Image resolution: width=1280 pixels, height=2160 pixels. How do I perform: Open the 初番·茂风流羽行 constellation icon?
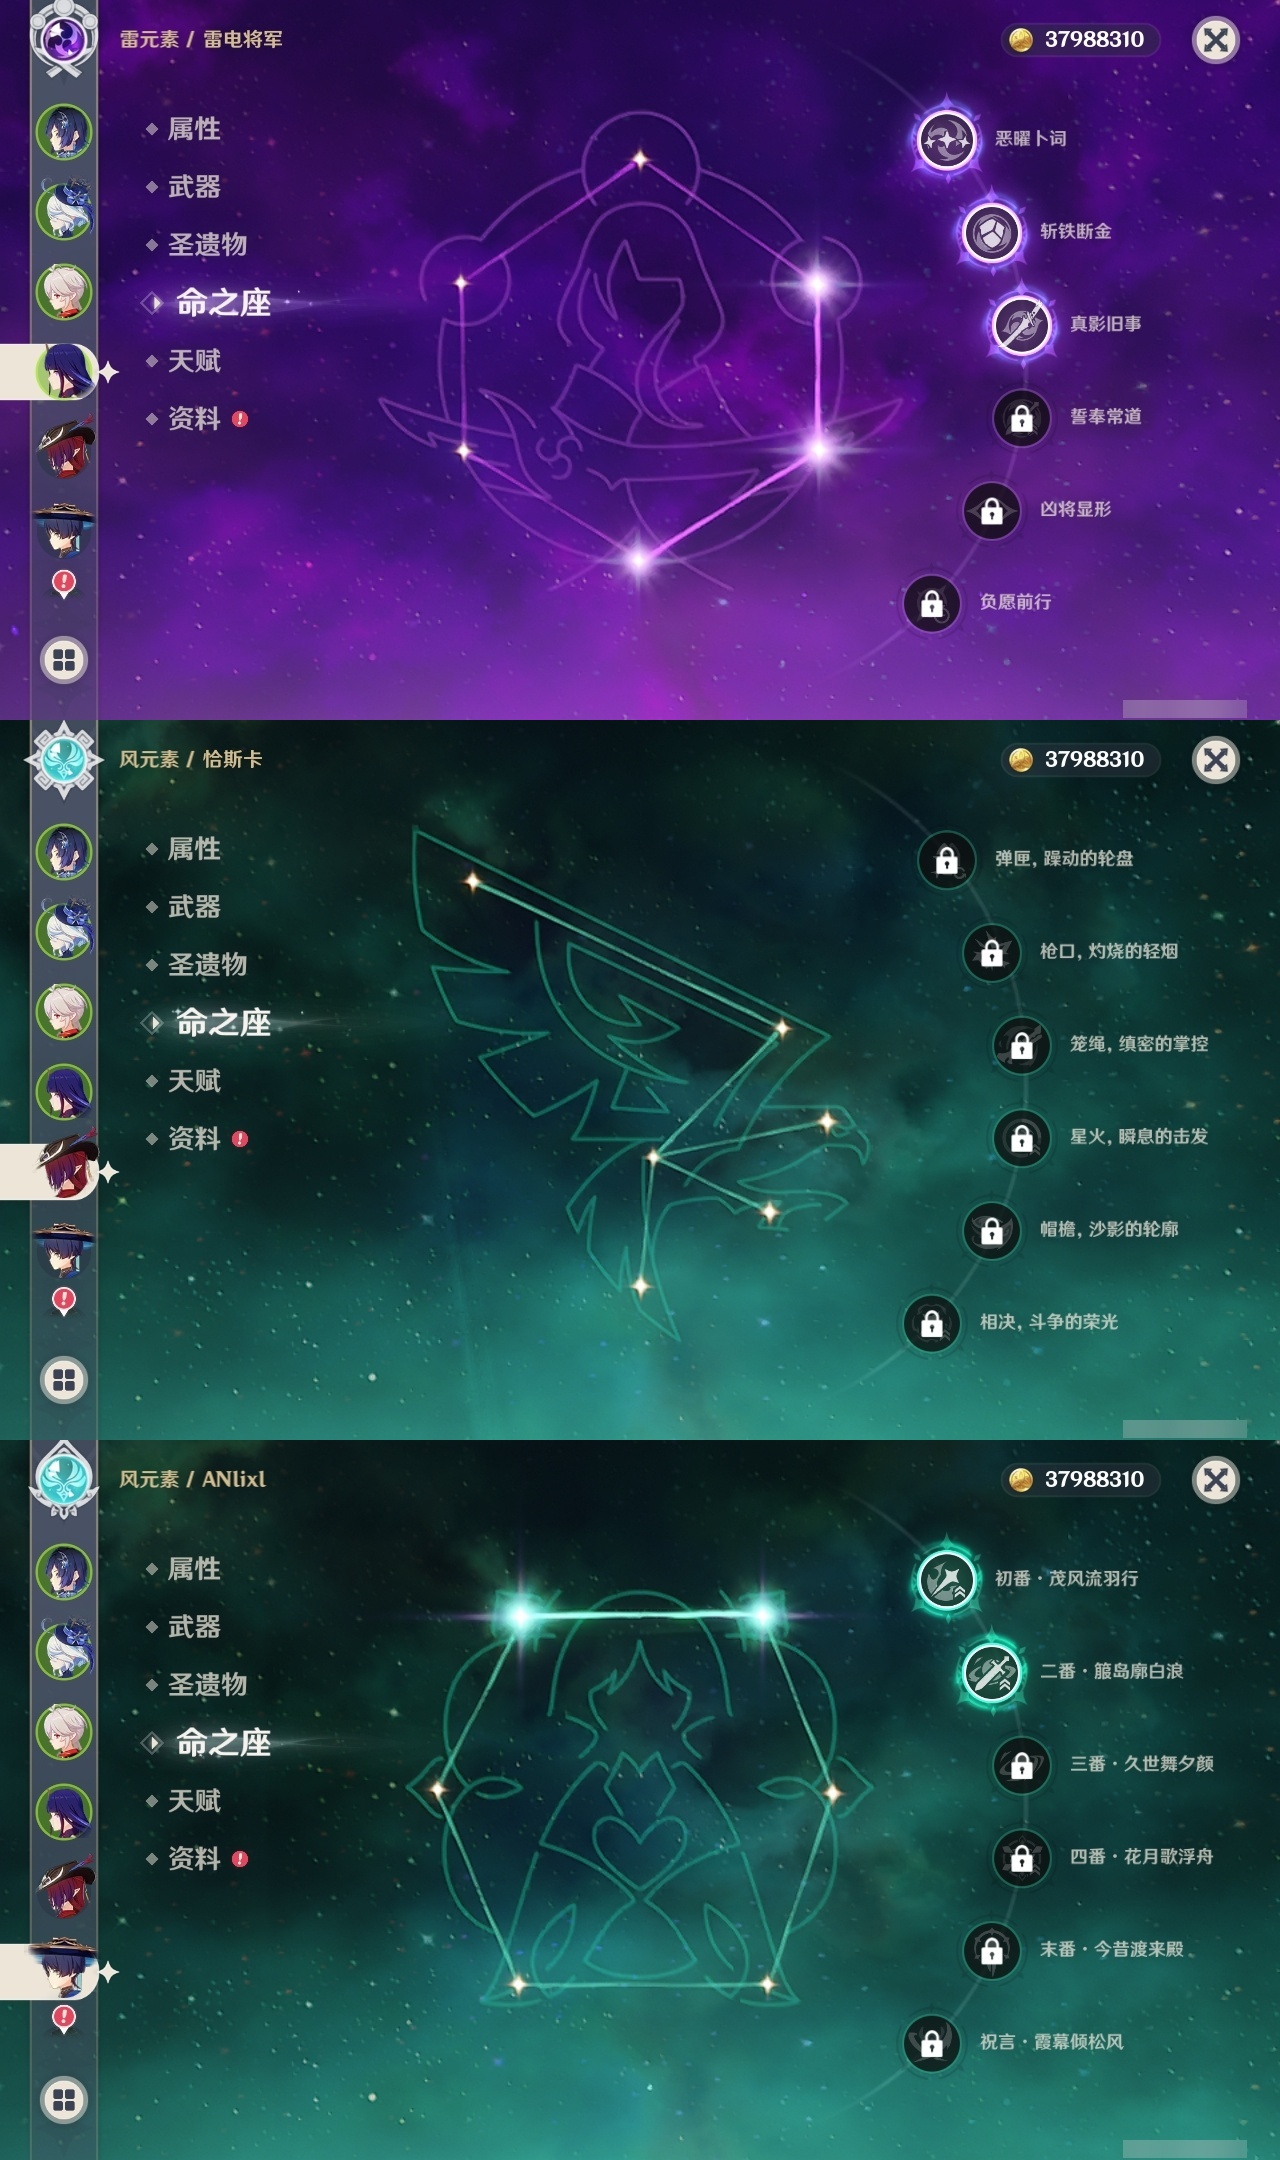946,1579
